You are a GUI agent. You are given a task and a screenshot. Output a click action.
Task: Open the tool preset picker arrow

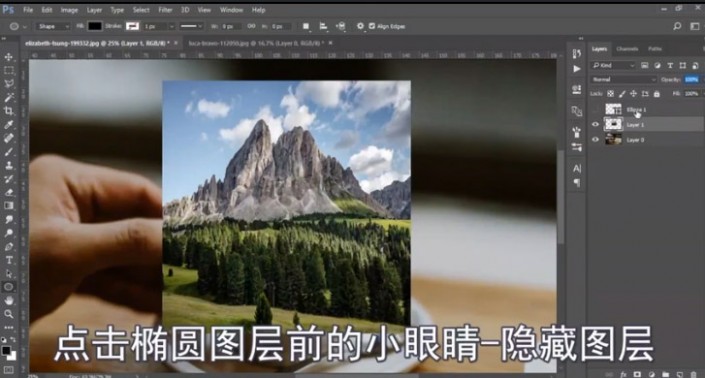click(x=25, y=27)
